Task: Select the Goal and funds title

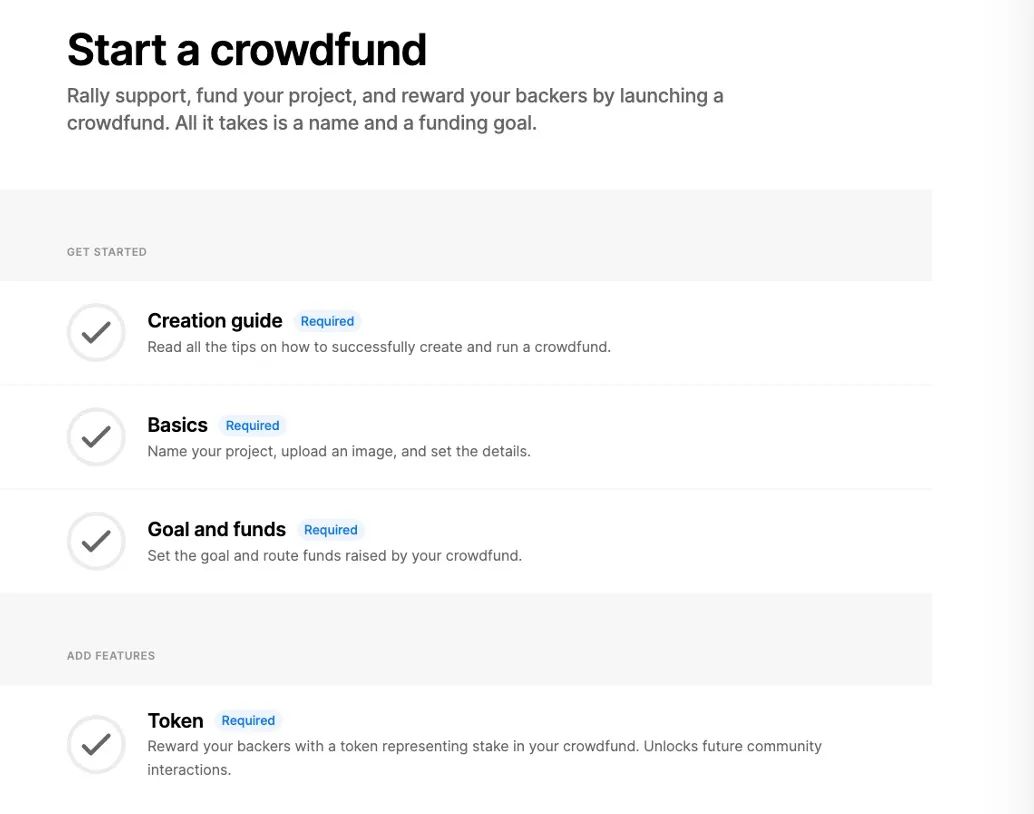Action: coord(216,529)
